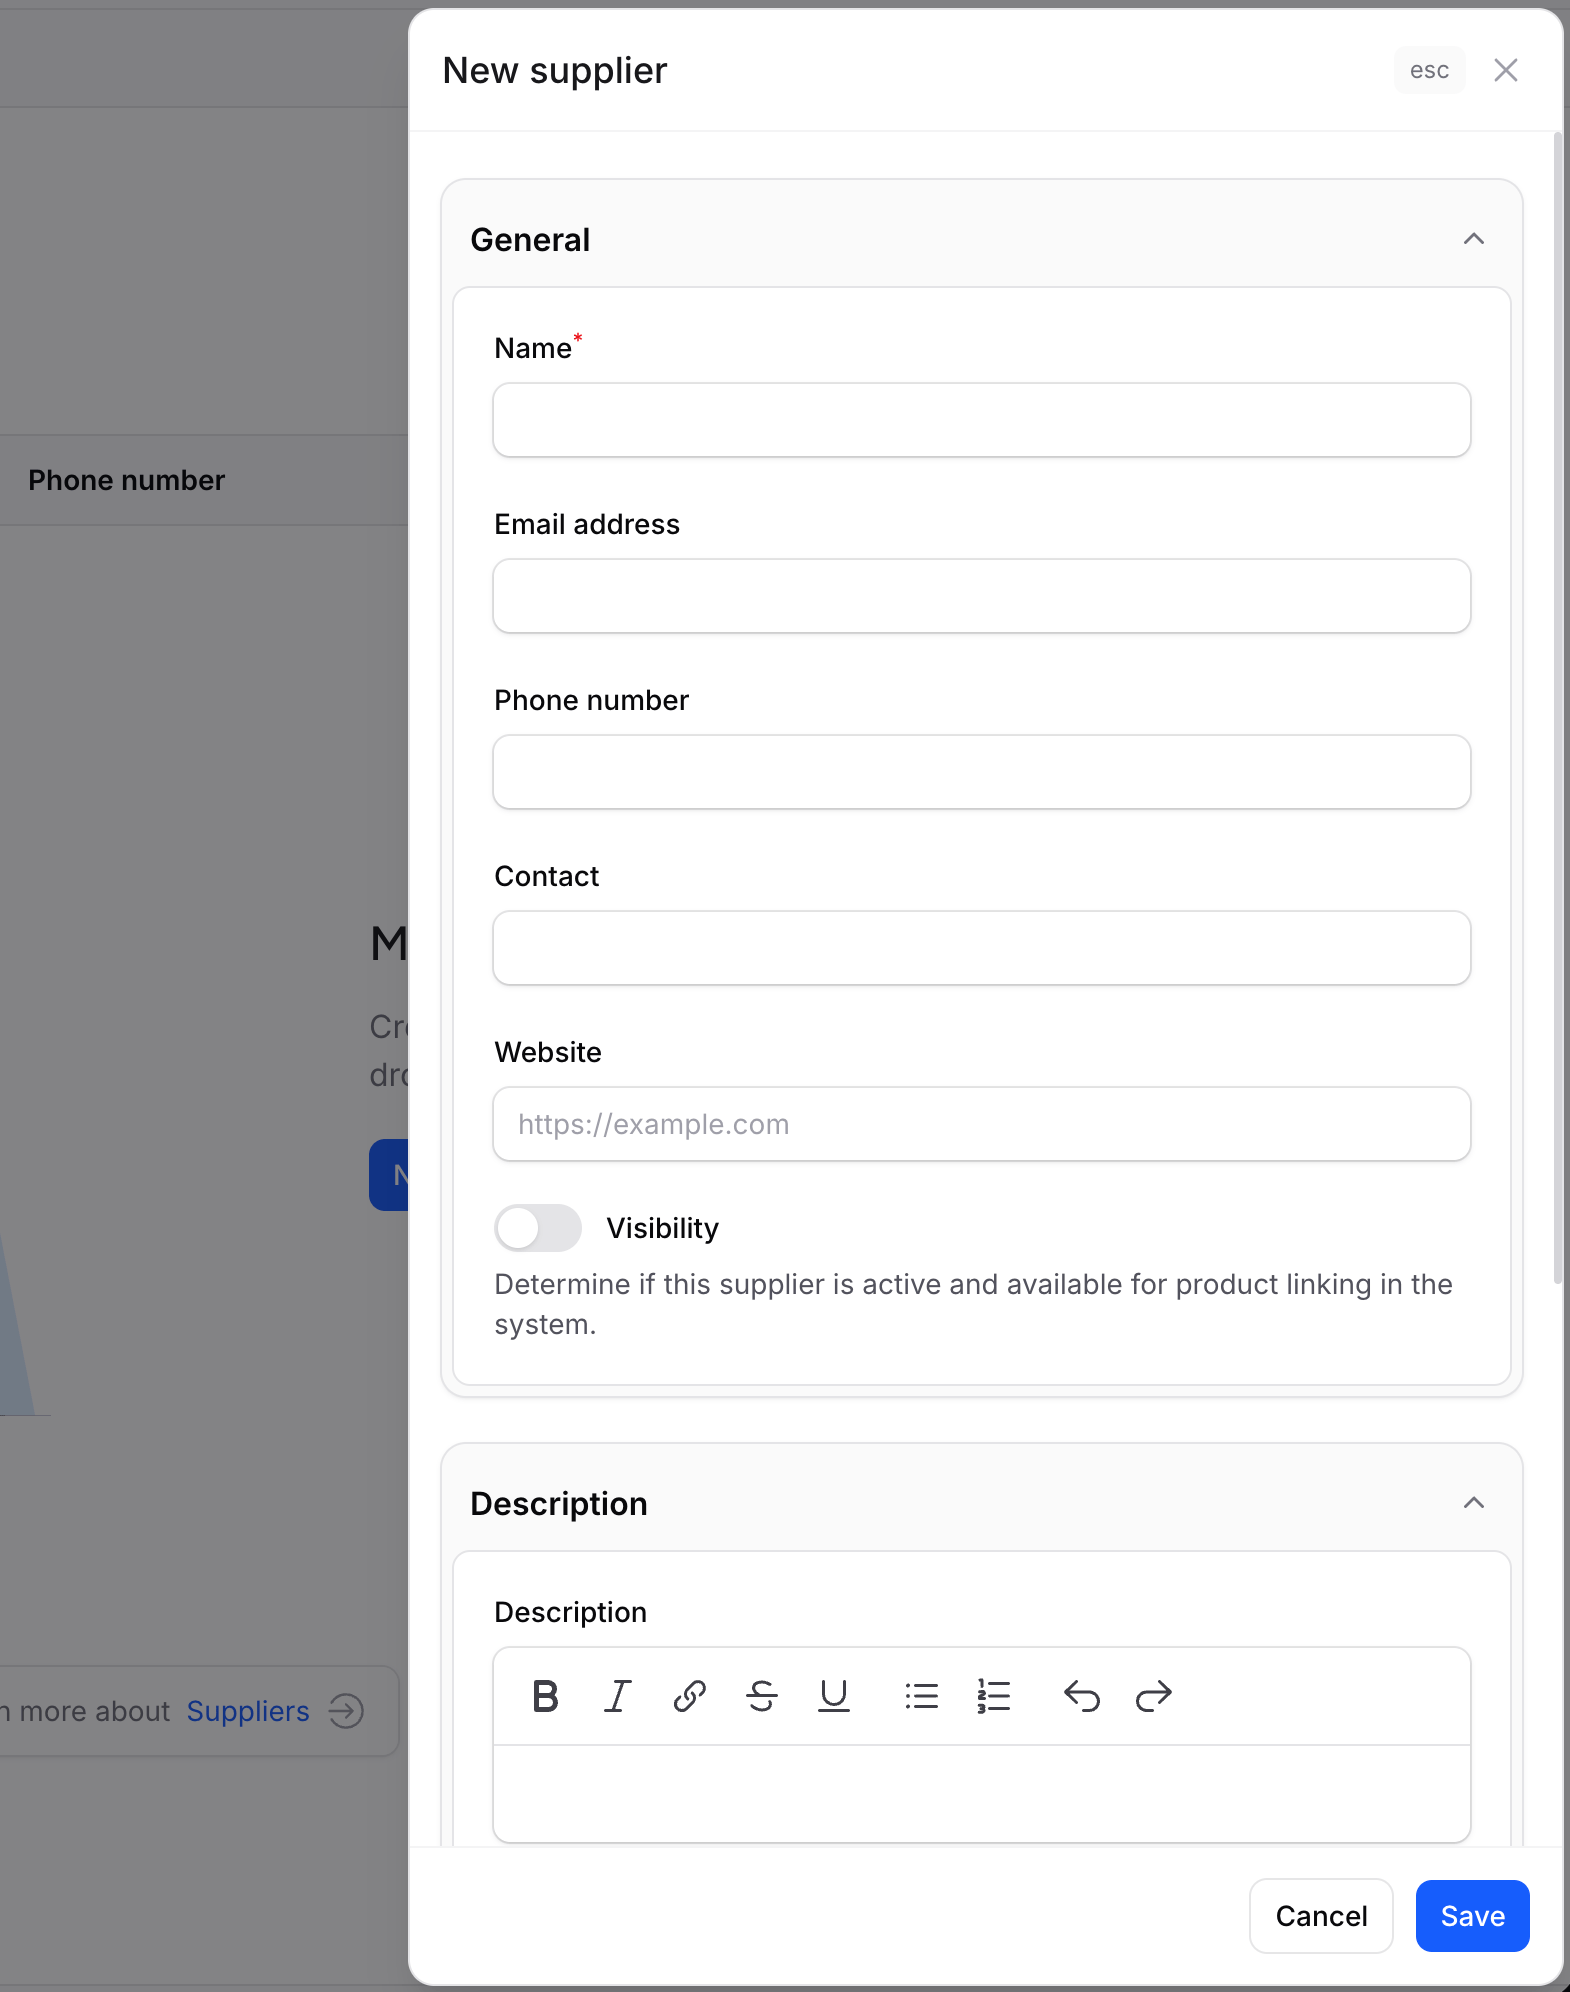Viewport: 1570px width, 1992px height.
Task: Click the Phone number column header
Action: click(127, 480)
